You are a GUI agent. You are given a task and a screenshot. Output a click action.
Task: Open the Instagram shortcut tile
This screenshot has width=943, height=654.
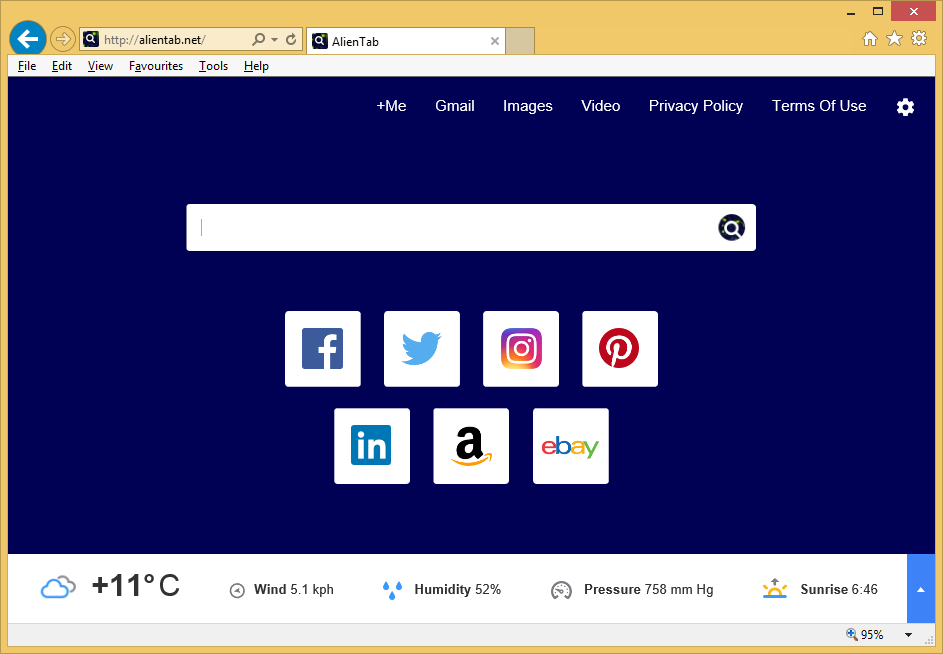coord(521,349)
